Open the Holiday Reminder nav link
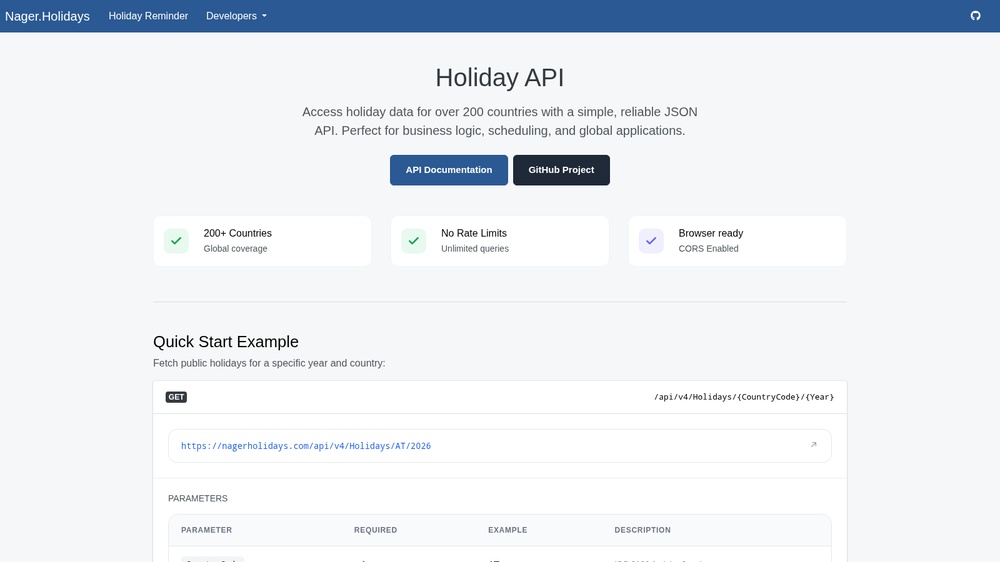1000x562 pixels. pyautogui.click(x=148, y=16)
